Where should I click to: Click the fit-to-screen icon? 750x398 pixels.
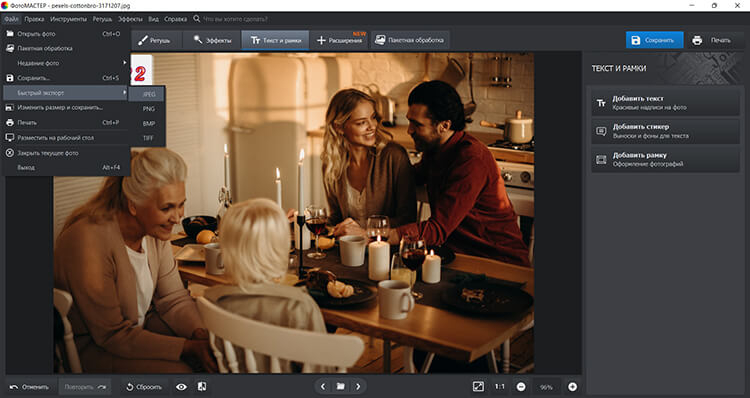[478, 387]
